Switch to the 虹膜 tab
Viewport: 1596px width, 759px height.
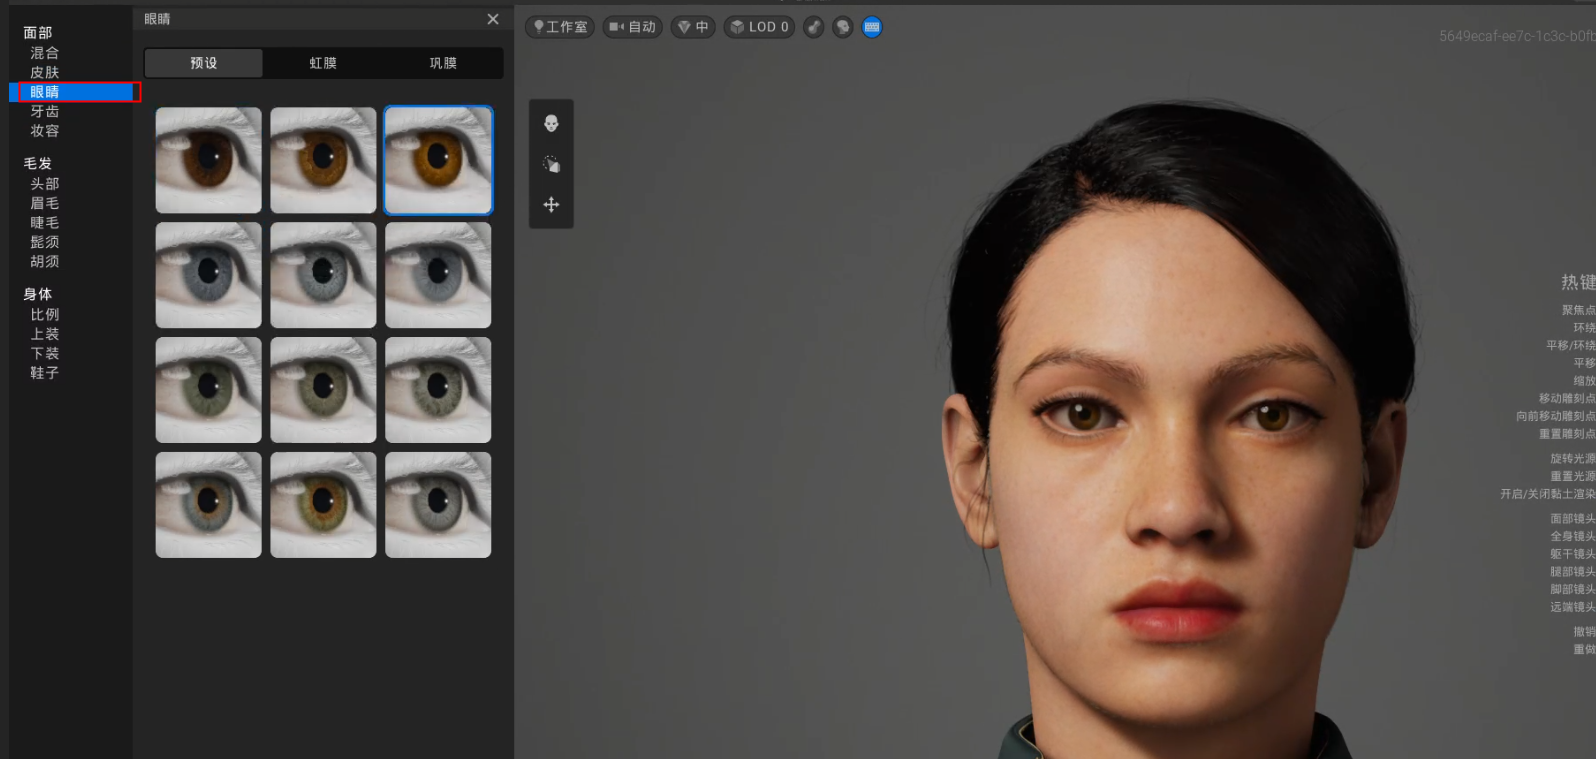coord(323,63)
